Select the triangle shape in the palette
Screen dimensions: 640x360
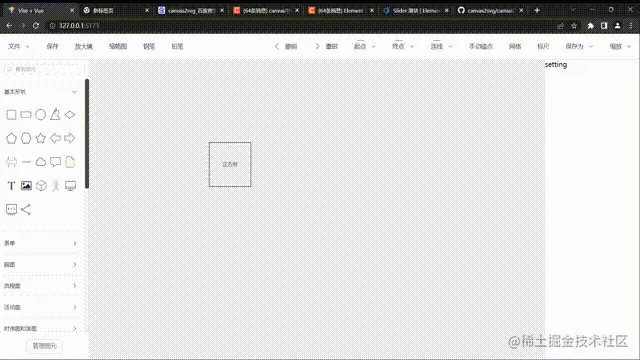coord(55,114)
